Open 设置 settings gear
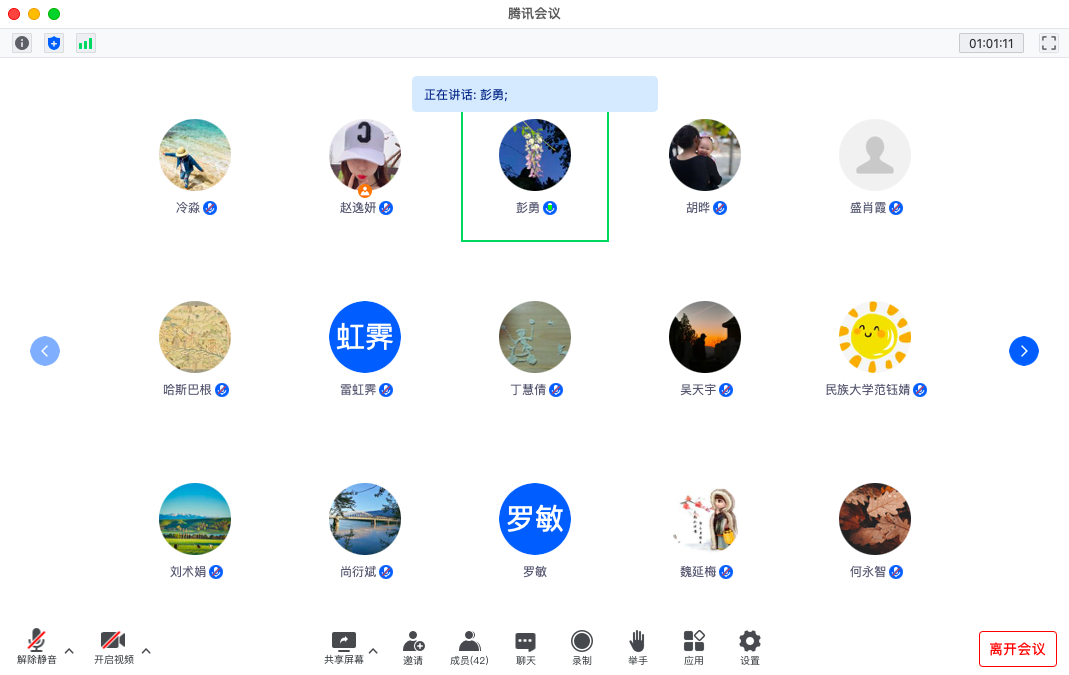Image resolution: width=1069 pixels, height=675 pixels. point(750,647)
